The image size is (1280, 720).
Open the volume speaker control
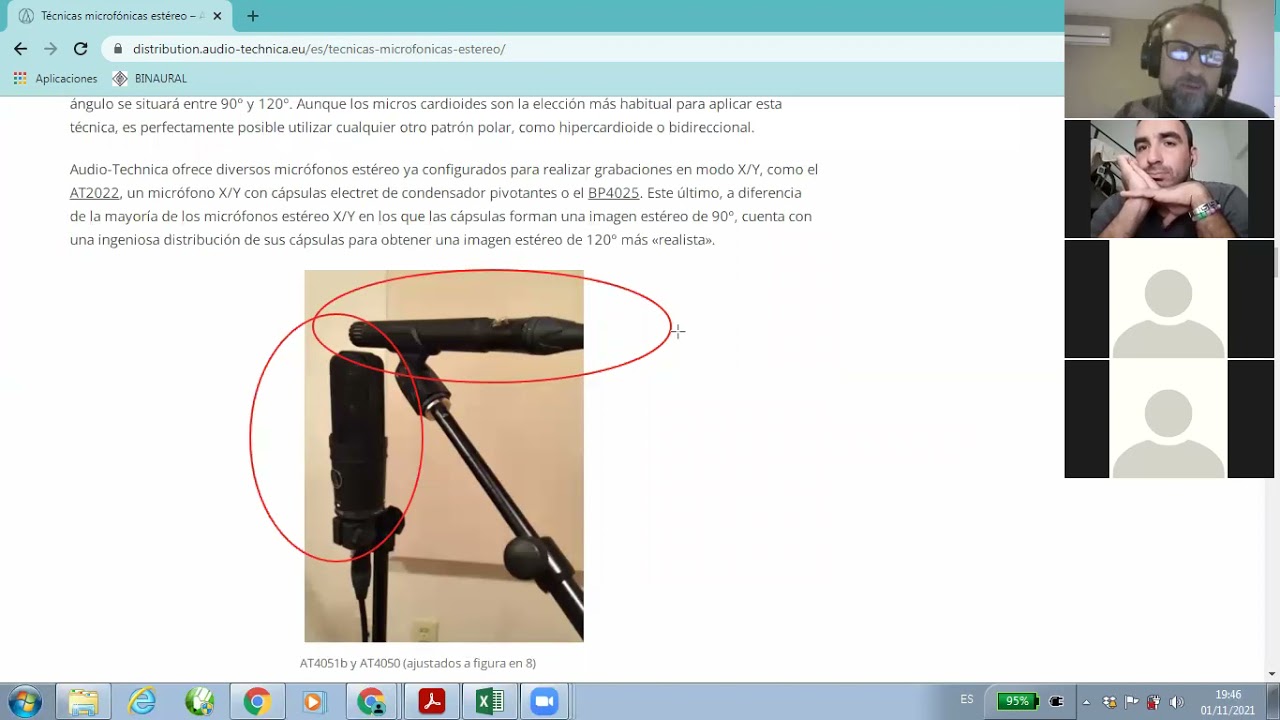tap(1176, 702)
